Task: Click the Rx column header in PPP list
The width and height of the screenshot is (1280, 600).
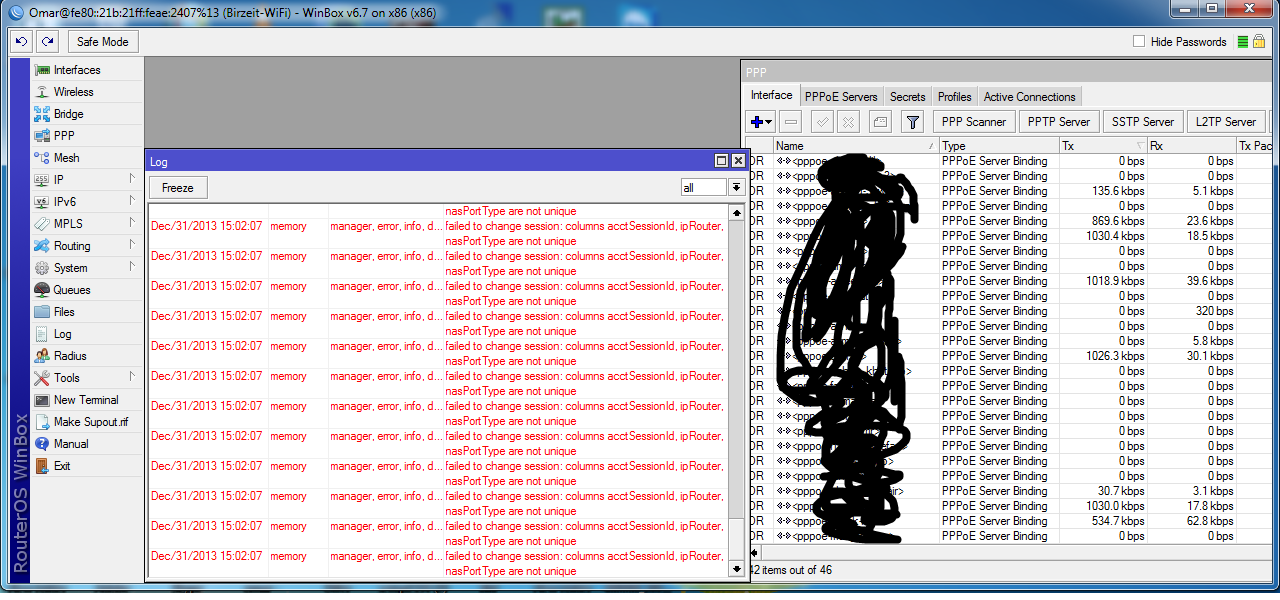Action: click(1191, 146)
